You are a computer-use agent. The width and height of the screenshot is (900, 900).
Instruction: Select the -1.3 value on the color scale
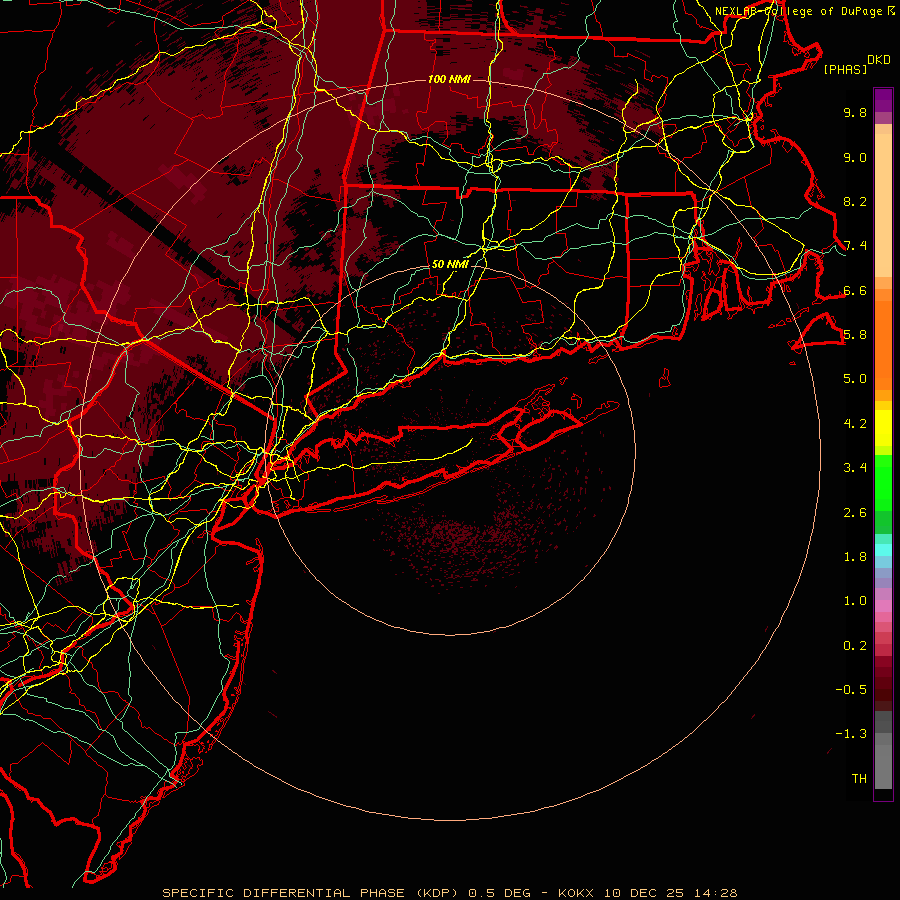851,734
